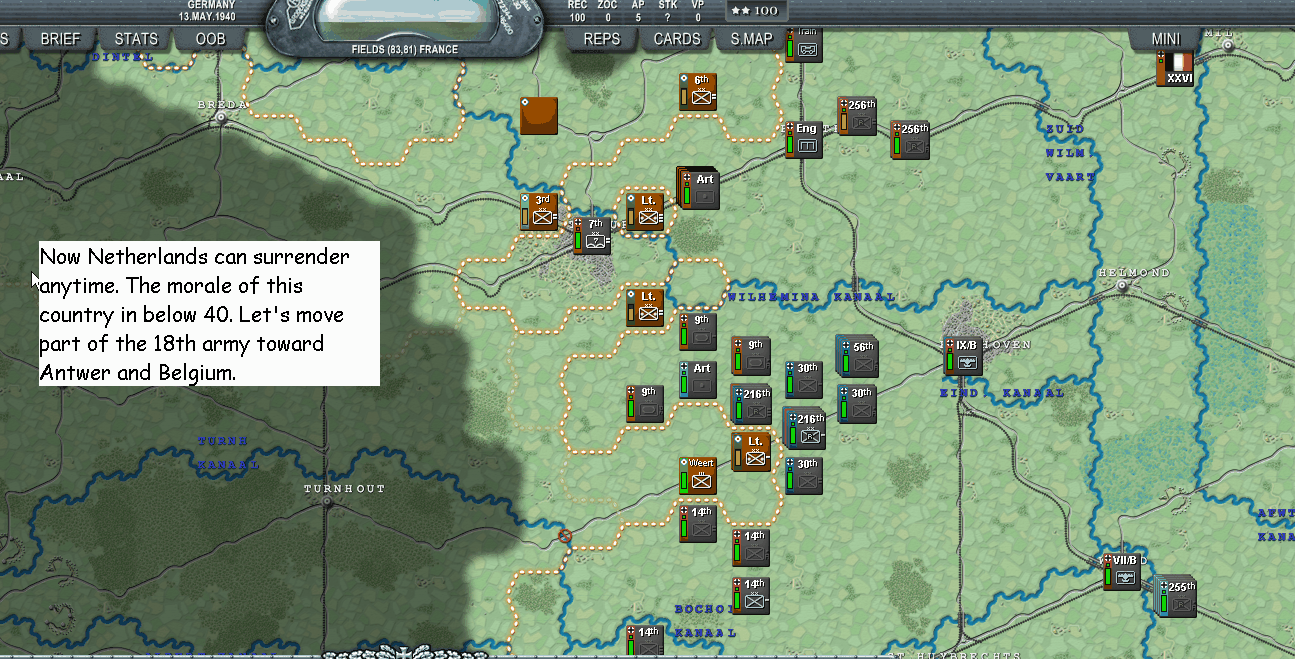Click the Helmond city marker
1295x659 pixels.
1123,285
